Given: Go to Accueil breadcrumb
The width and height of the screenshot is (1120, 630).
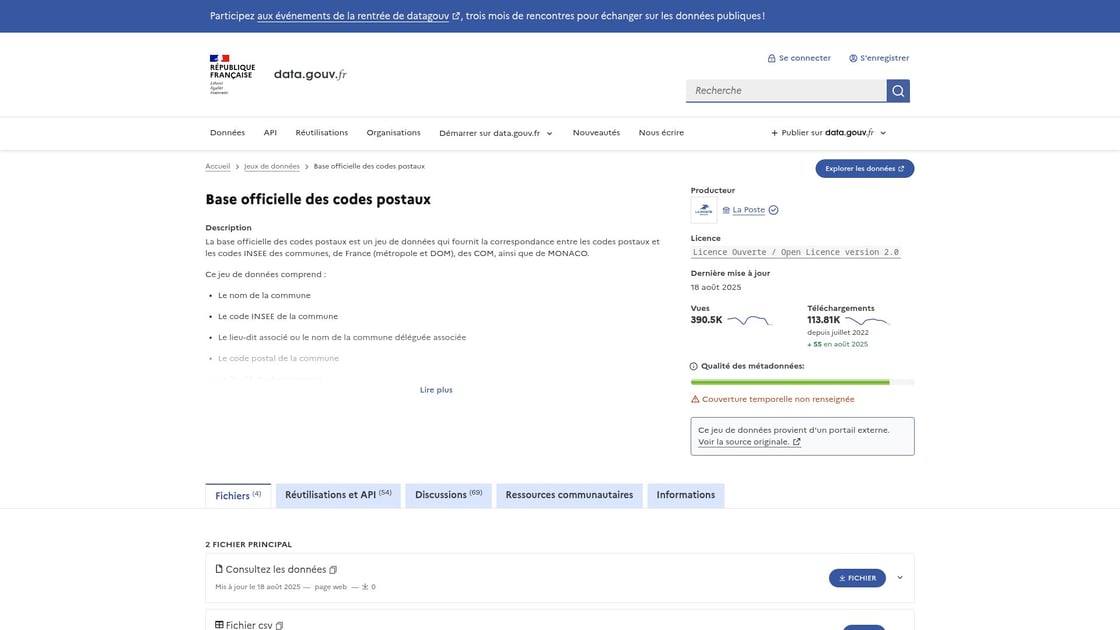Looking at the screenshot, I should (x=218, y=166).
